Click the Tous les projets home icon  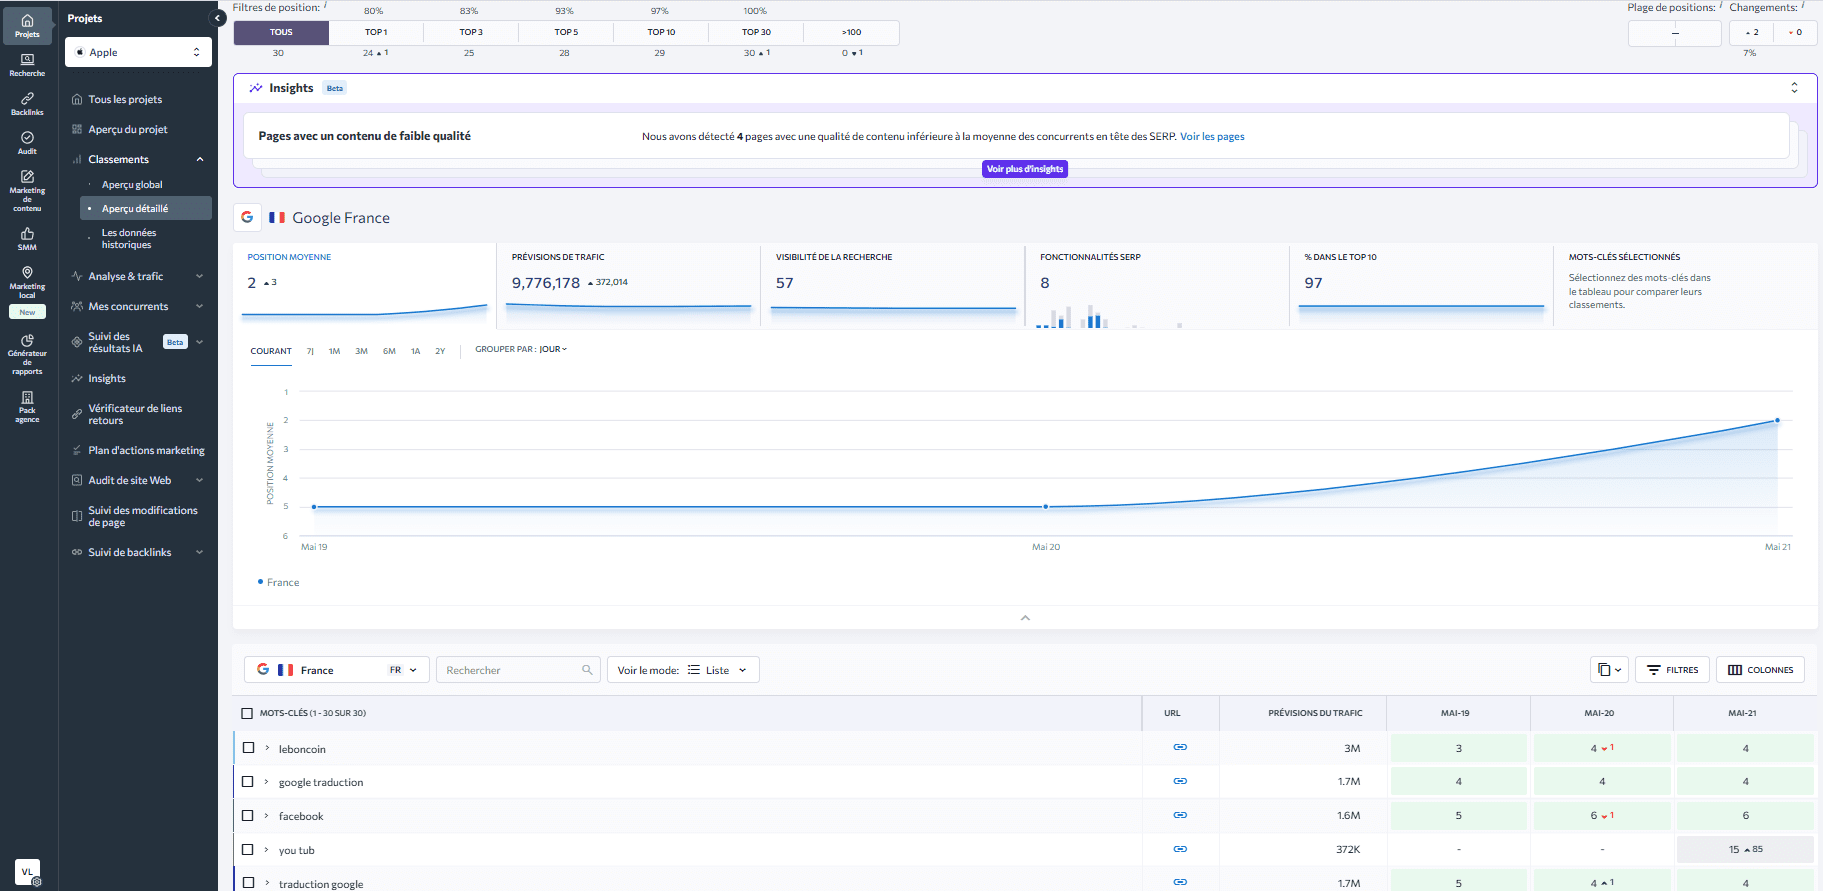(77, 99)
